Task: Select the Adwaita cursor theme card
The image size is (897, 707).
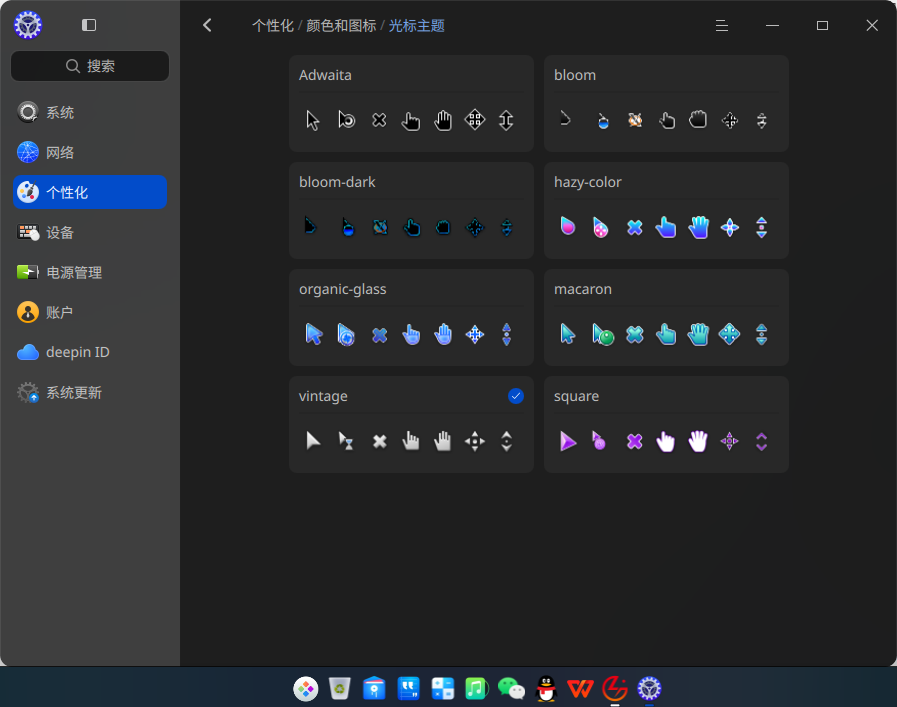Action: 411,104
